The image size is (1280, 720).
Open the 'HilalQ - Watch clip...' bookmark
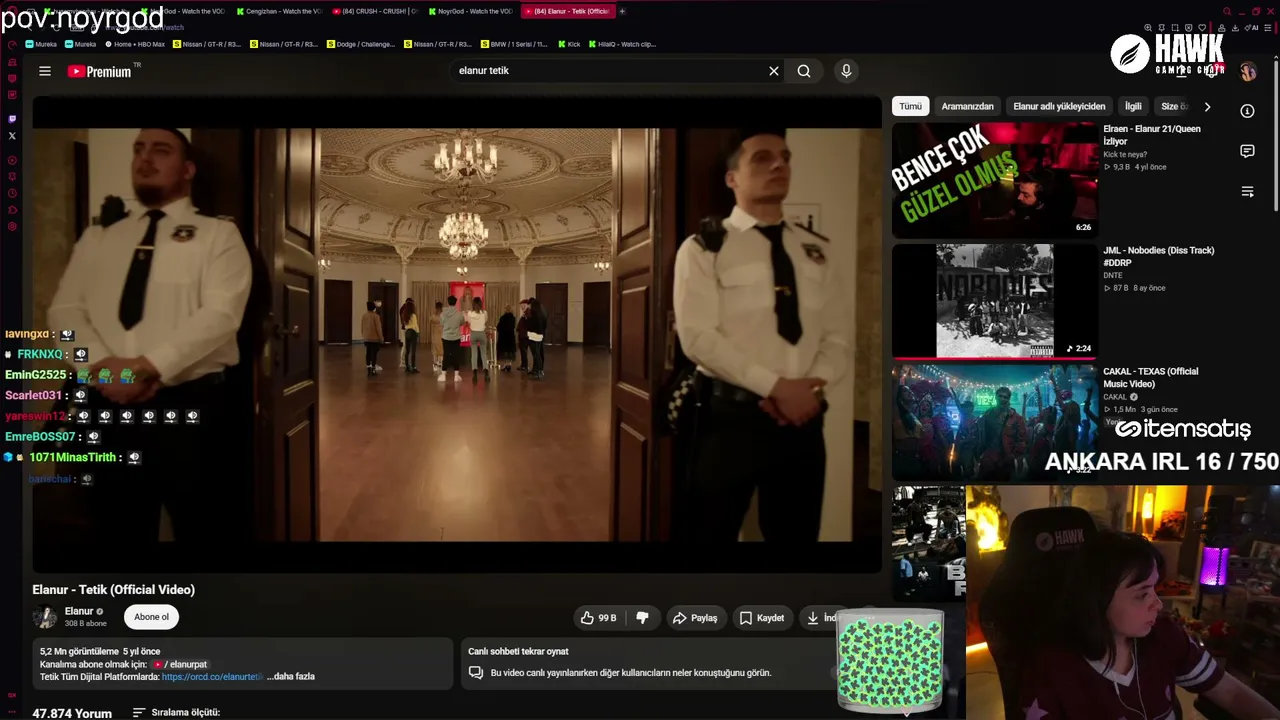(622, 44)
